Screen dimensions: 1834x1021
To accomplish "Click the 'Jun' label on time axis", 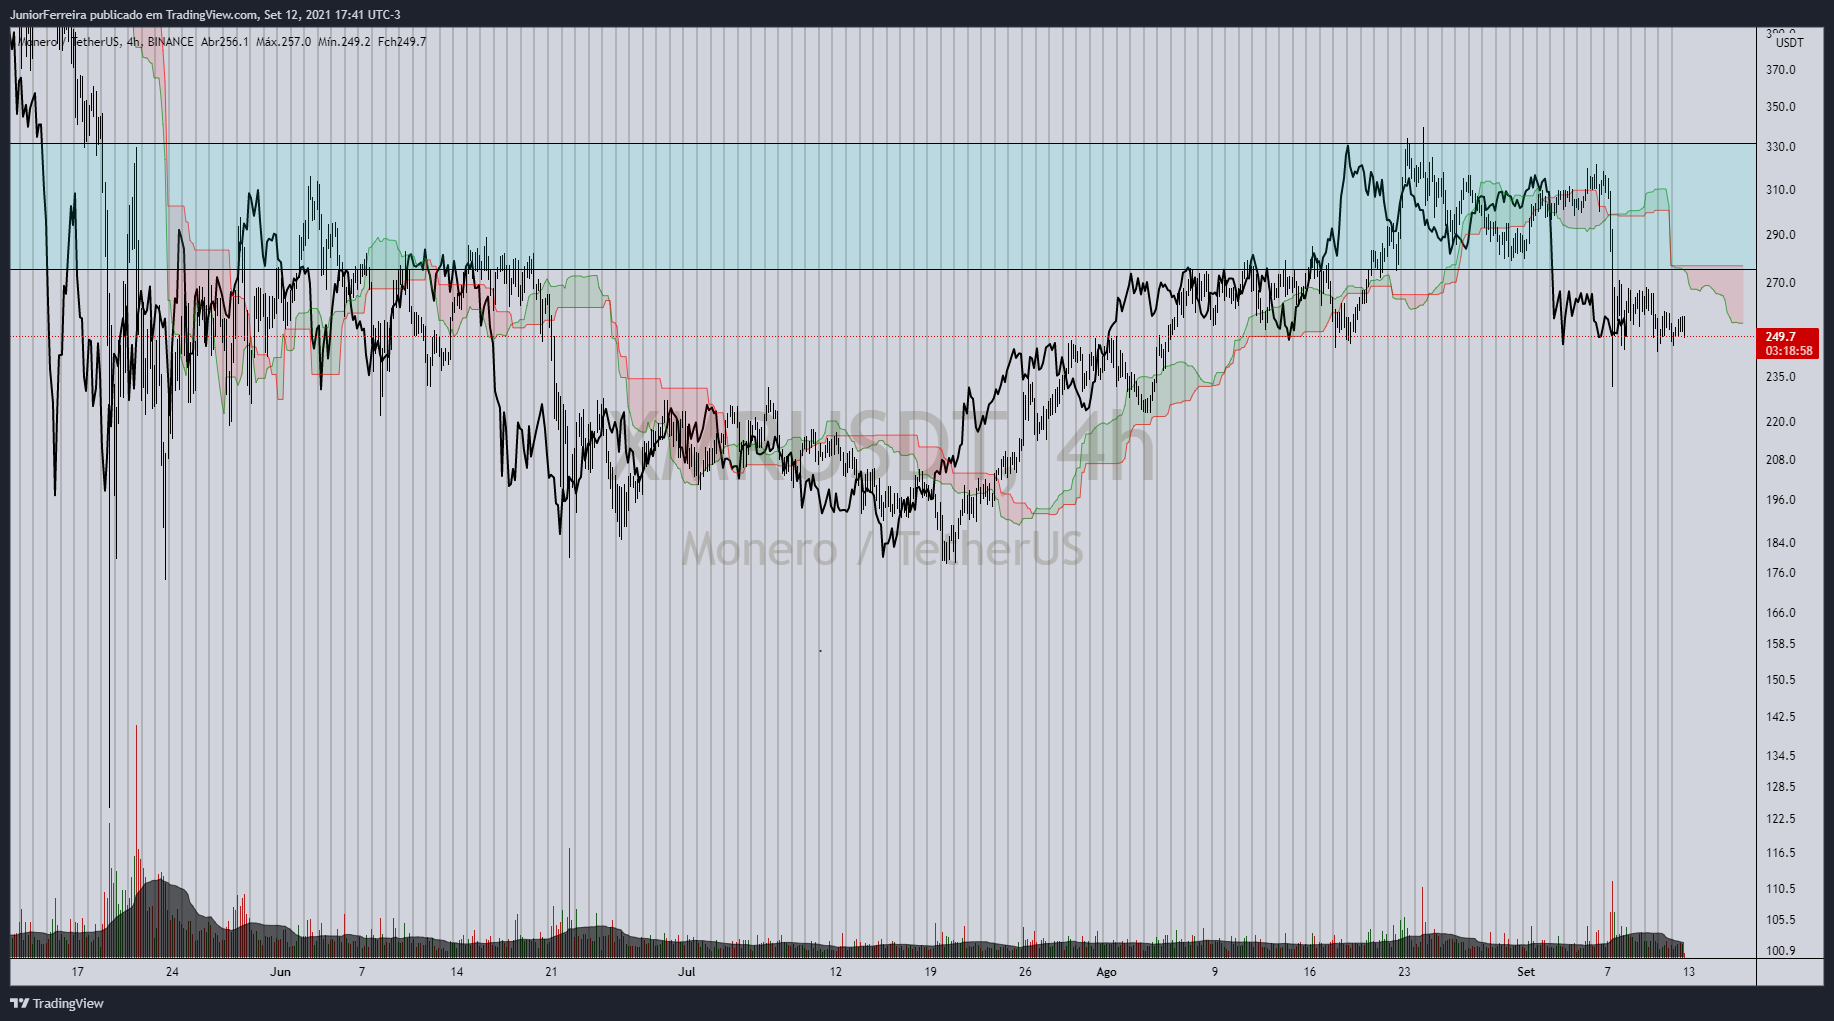I will pos(281,972).
